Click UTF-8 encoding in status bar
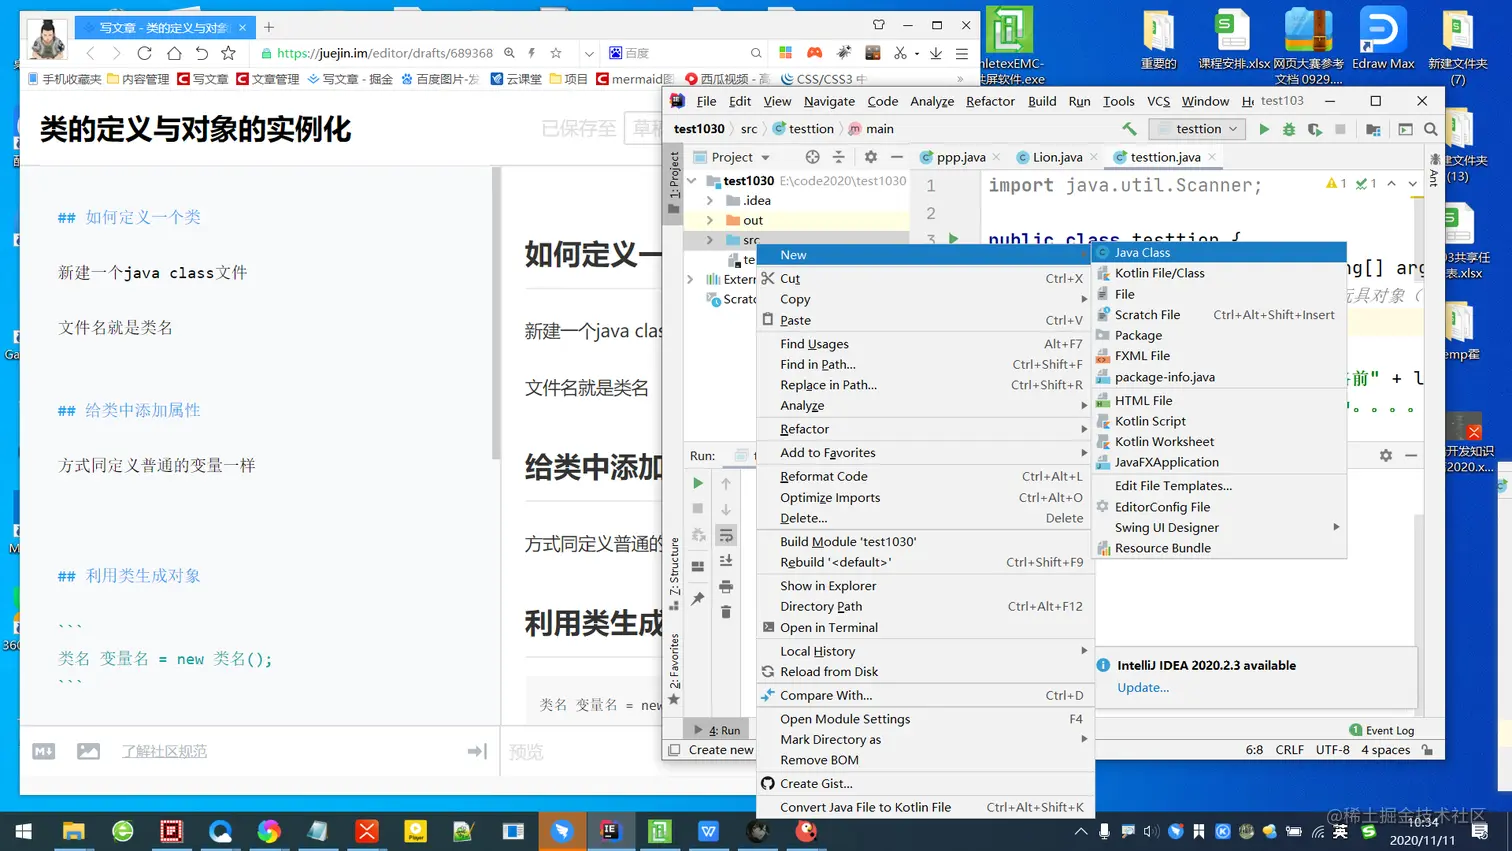Screen dimensions: 1512x851 click(x=1332, y=750)
